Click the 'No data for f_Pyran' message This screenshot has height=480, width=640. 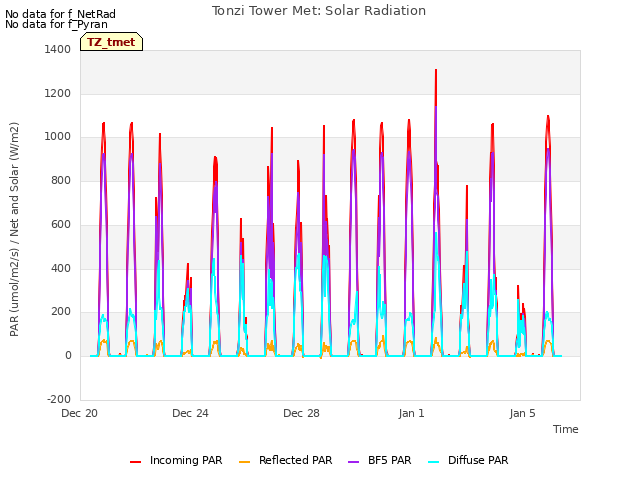tap(56, 24)
